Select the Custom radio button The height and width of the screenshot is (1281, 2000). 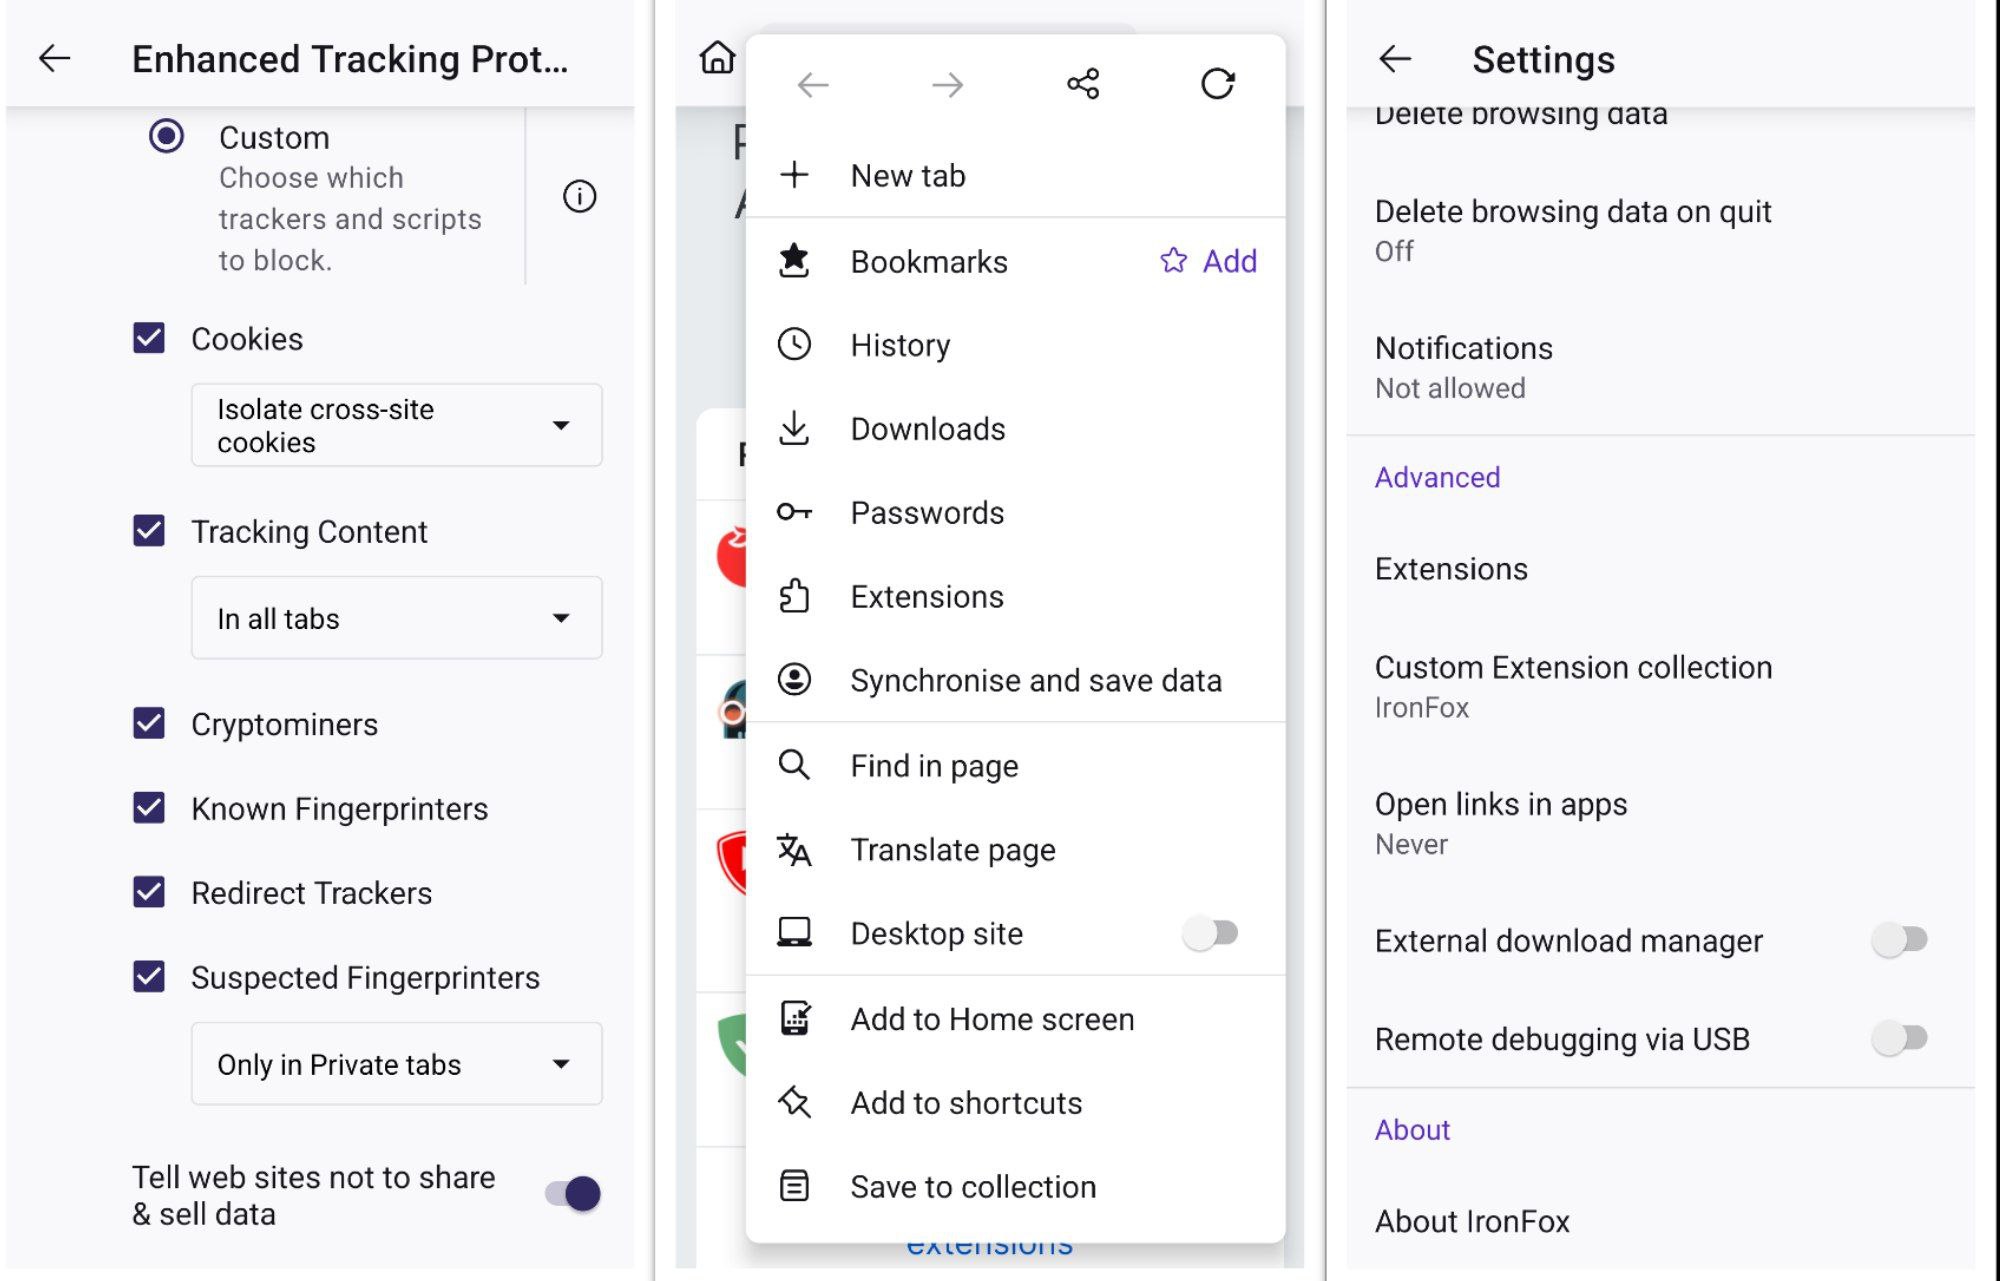point(166,136)
